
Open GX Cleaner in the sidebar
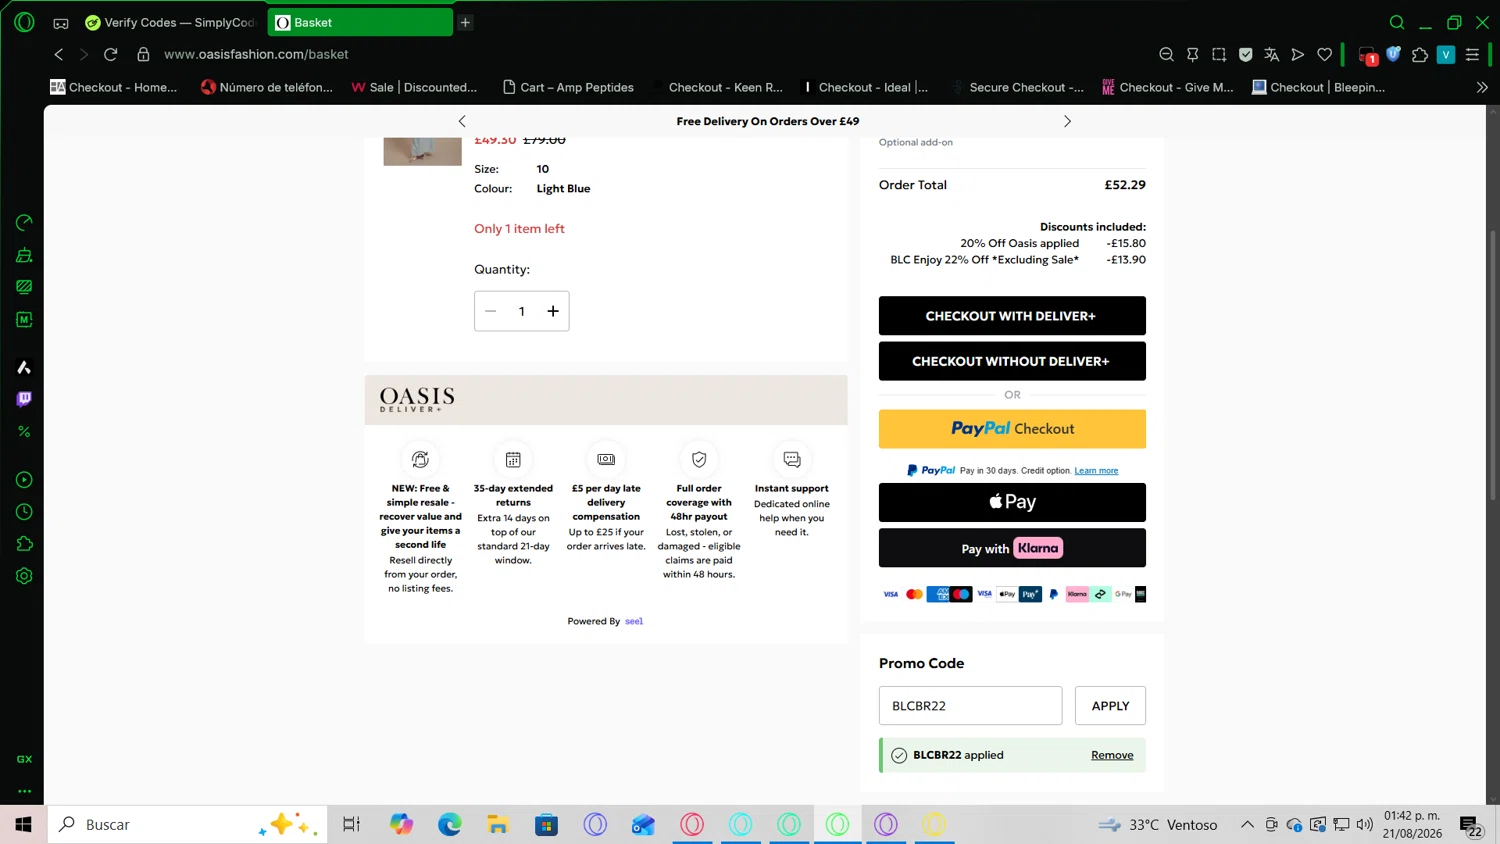pos(24,255)
